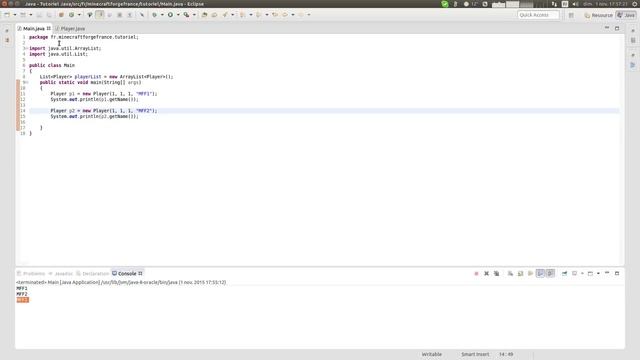Click the public class Main line
This screenshot has height=360, width=640.
click(x=52, y=65)
